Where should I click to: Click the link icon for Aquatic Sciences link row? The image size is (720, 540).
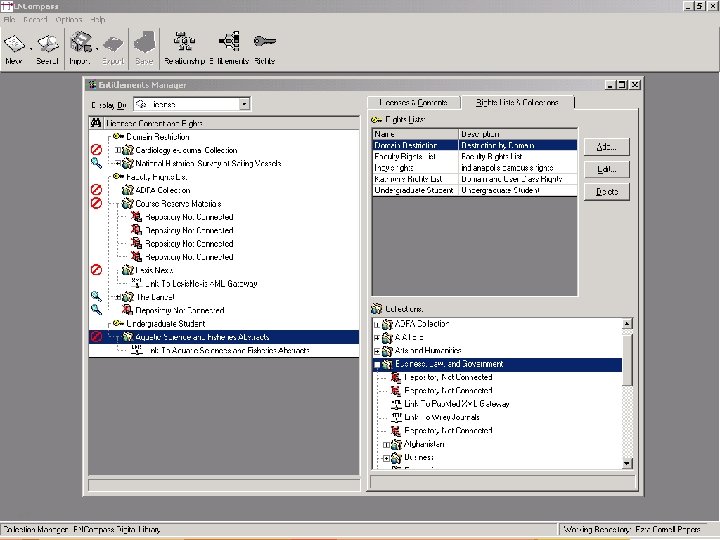137,350
